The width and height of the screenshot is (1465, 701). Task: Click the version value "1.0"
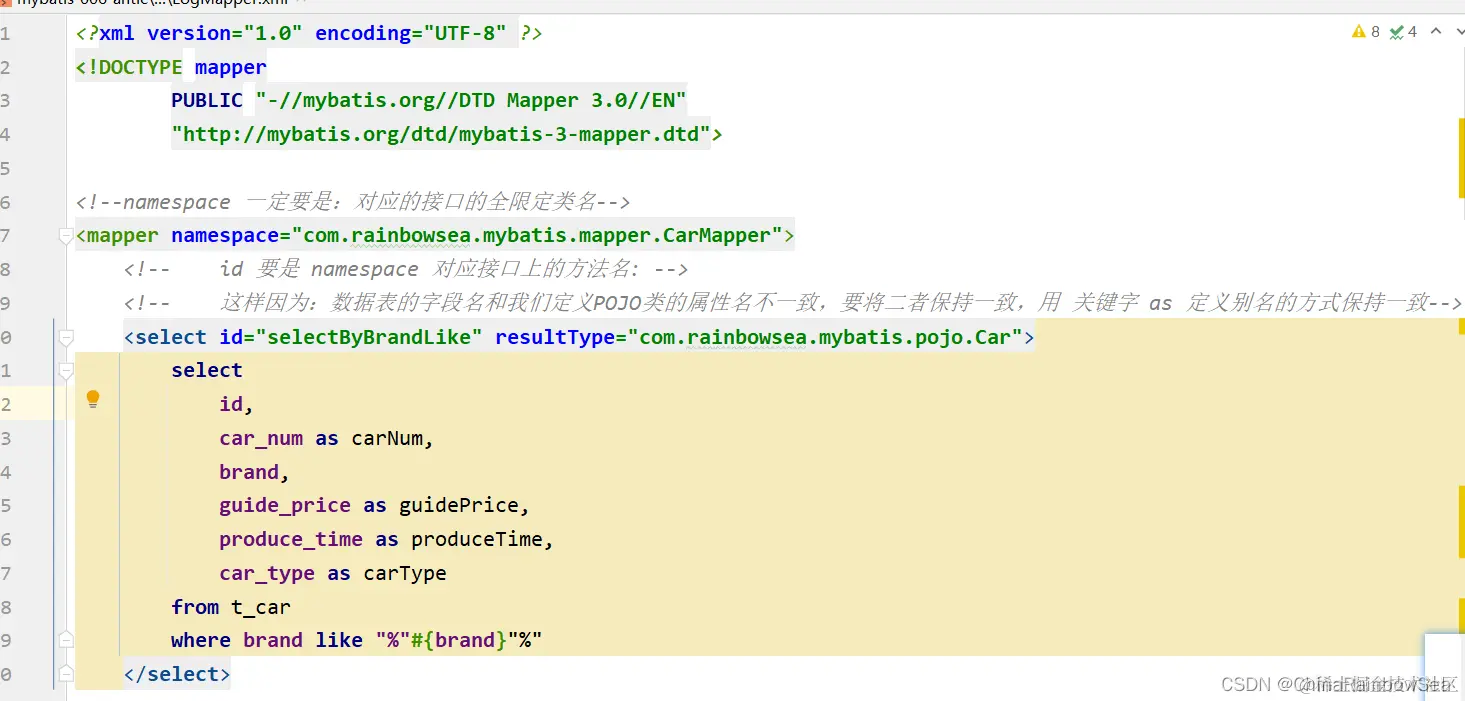click(267, 33)
